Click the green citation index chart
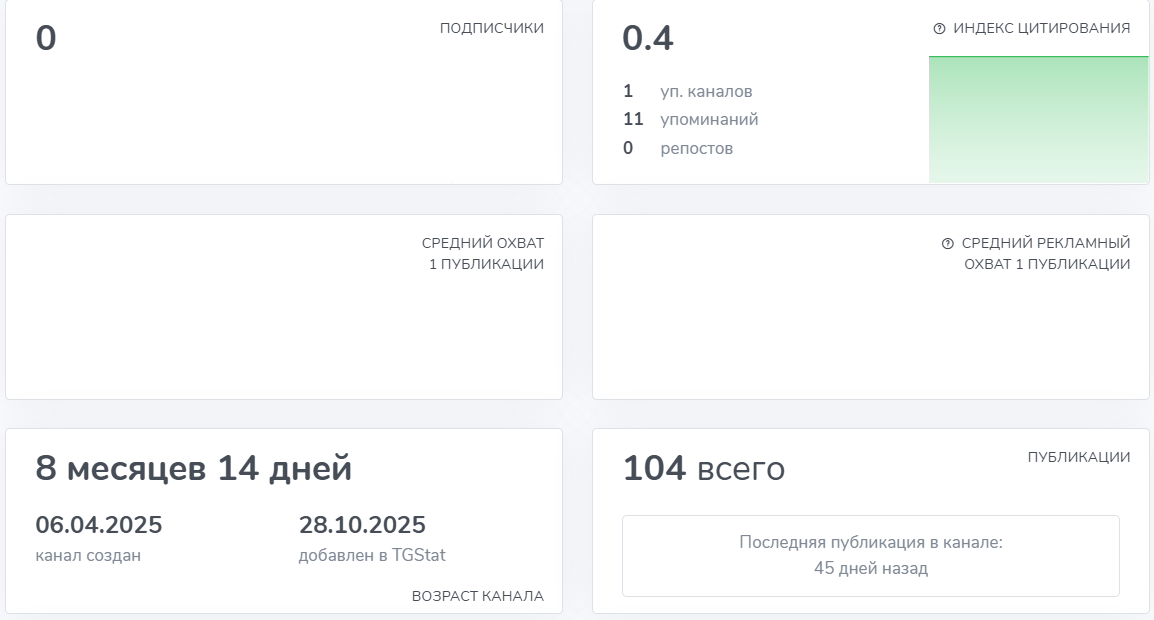Screen dimensions: 1154x620 click(x=1038, y=120)
